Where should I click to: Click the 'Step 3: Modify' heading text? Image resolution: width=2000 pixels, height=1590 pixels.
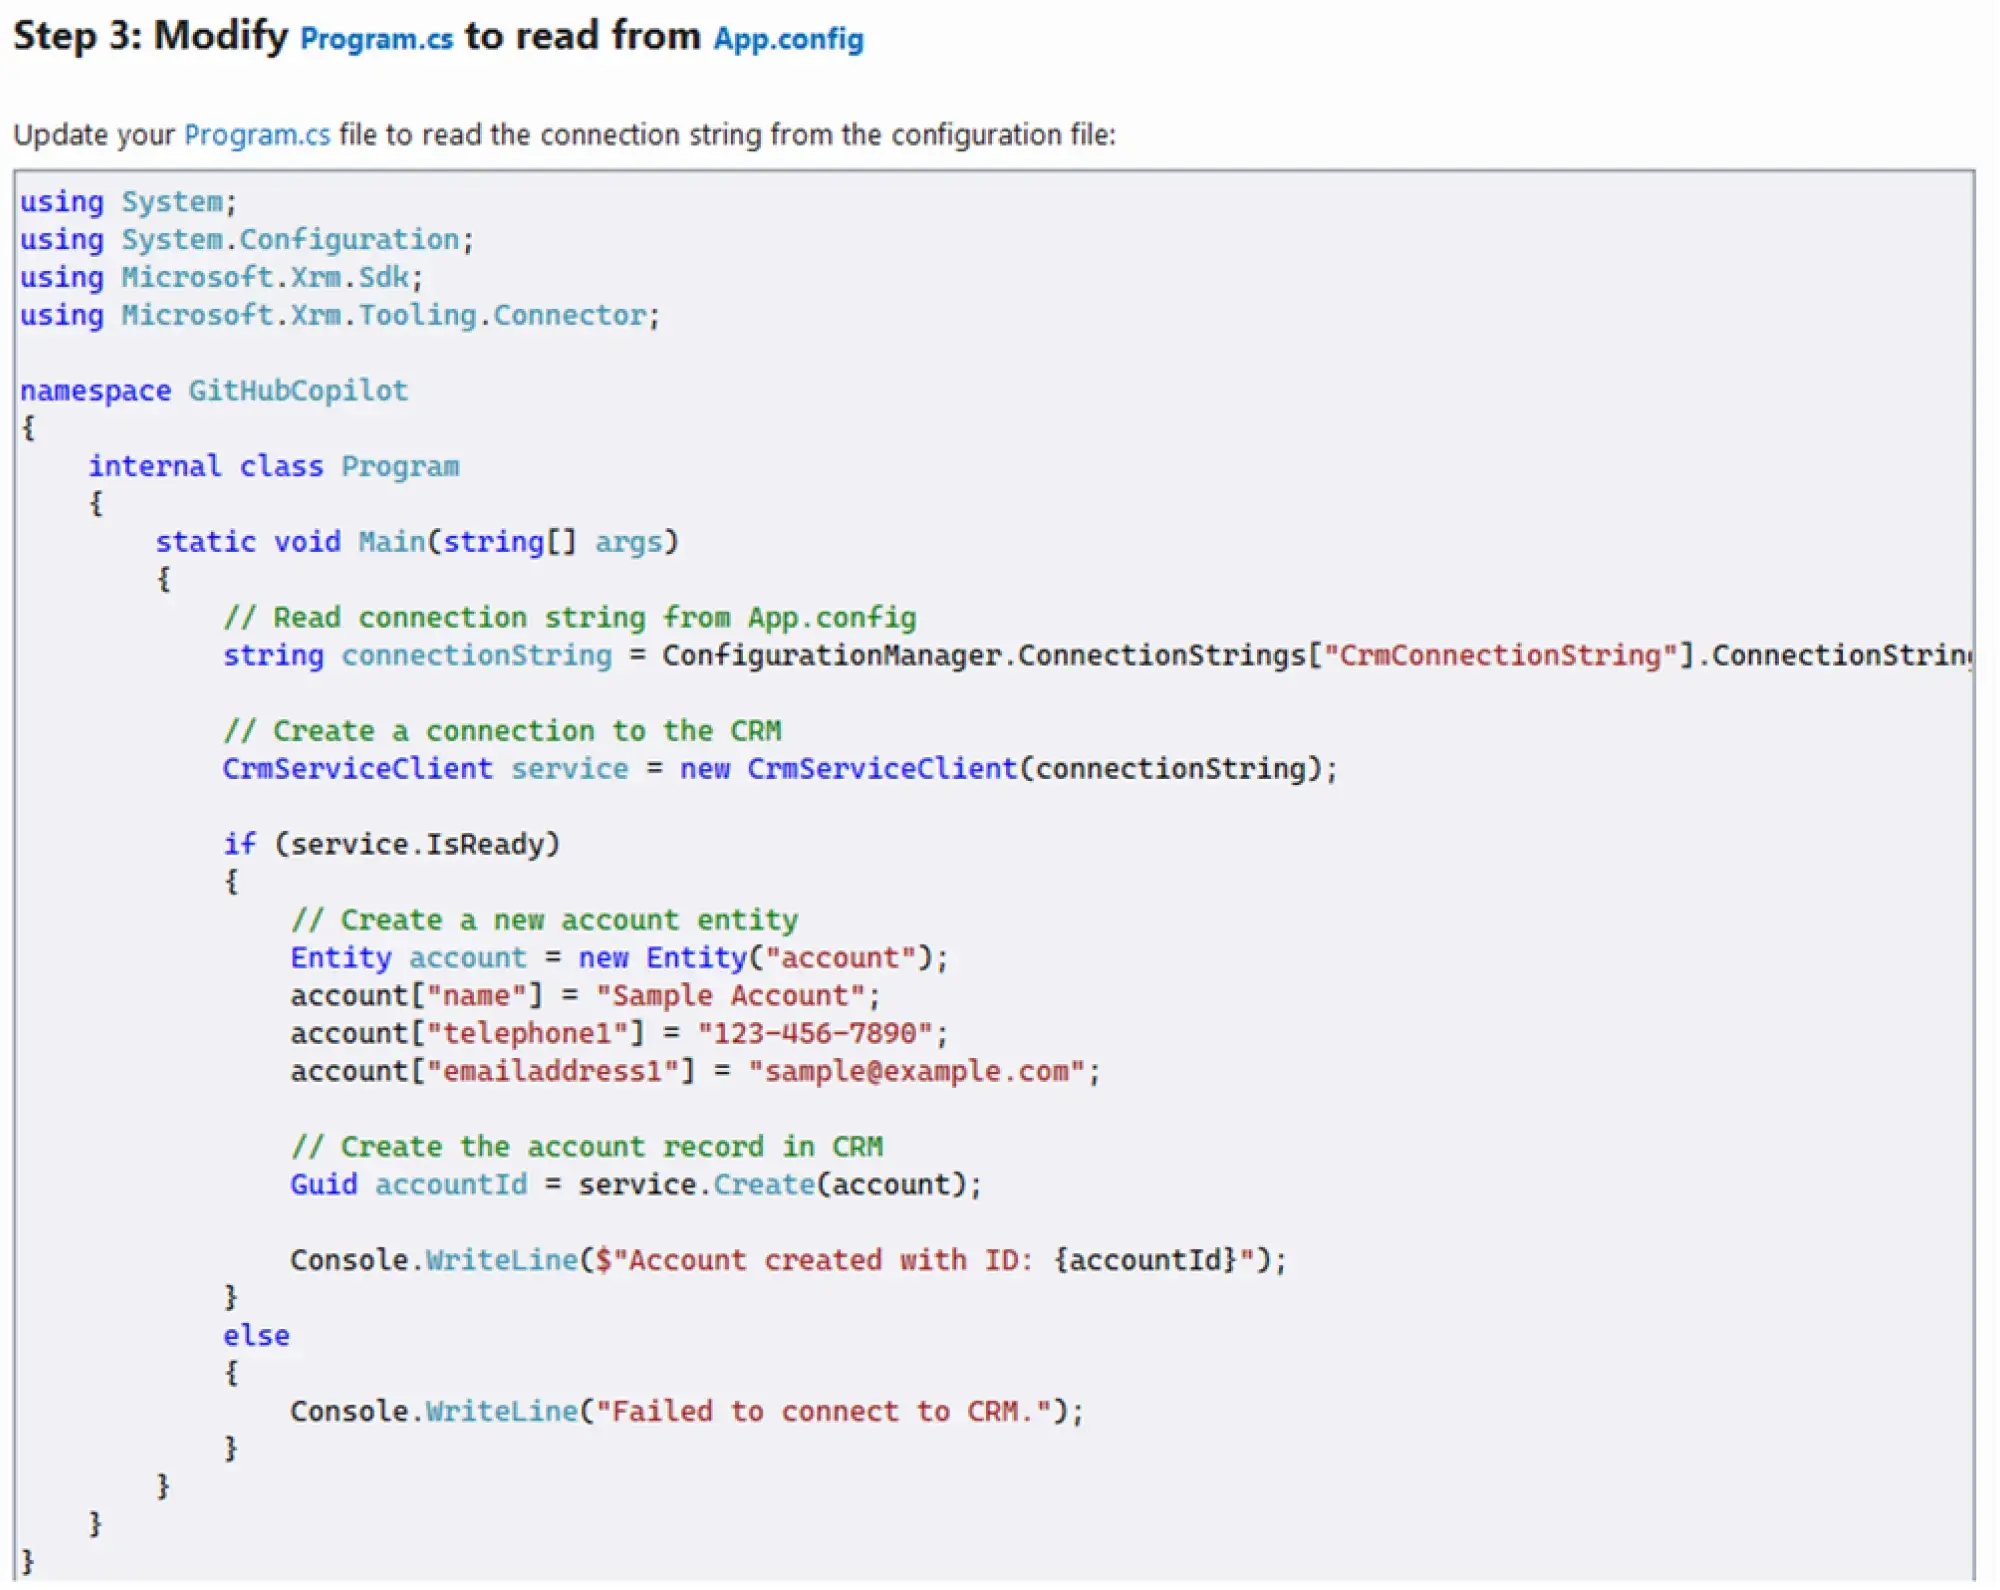click(x=151, y=36)
